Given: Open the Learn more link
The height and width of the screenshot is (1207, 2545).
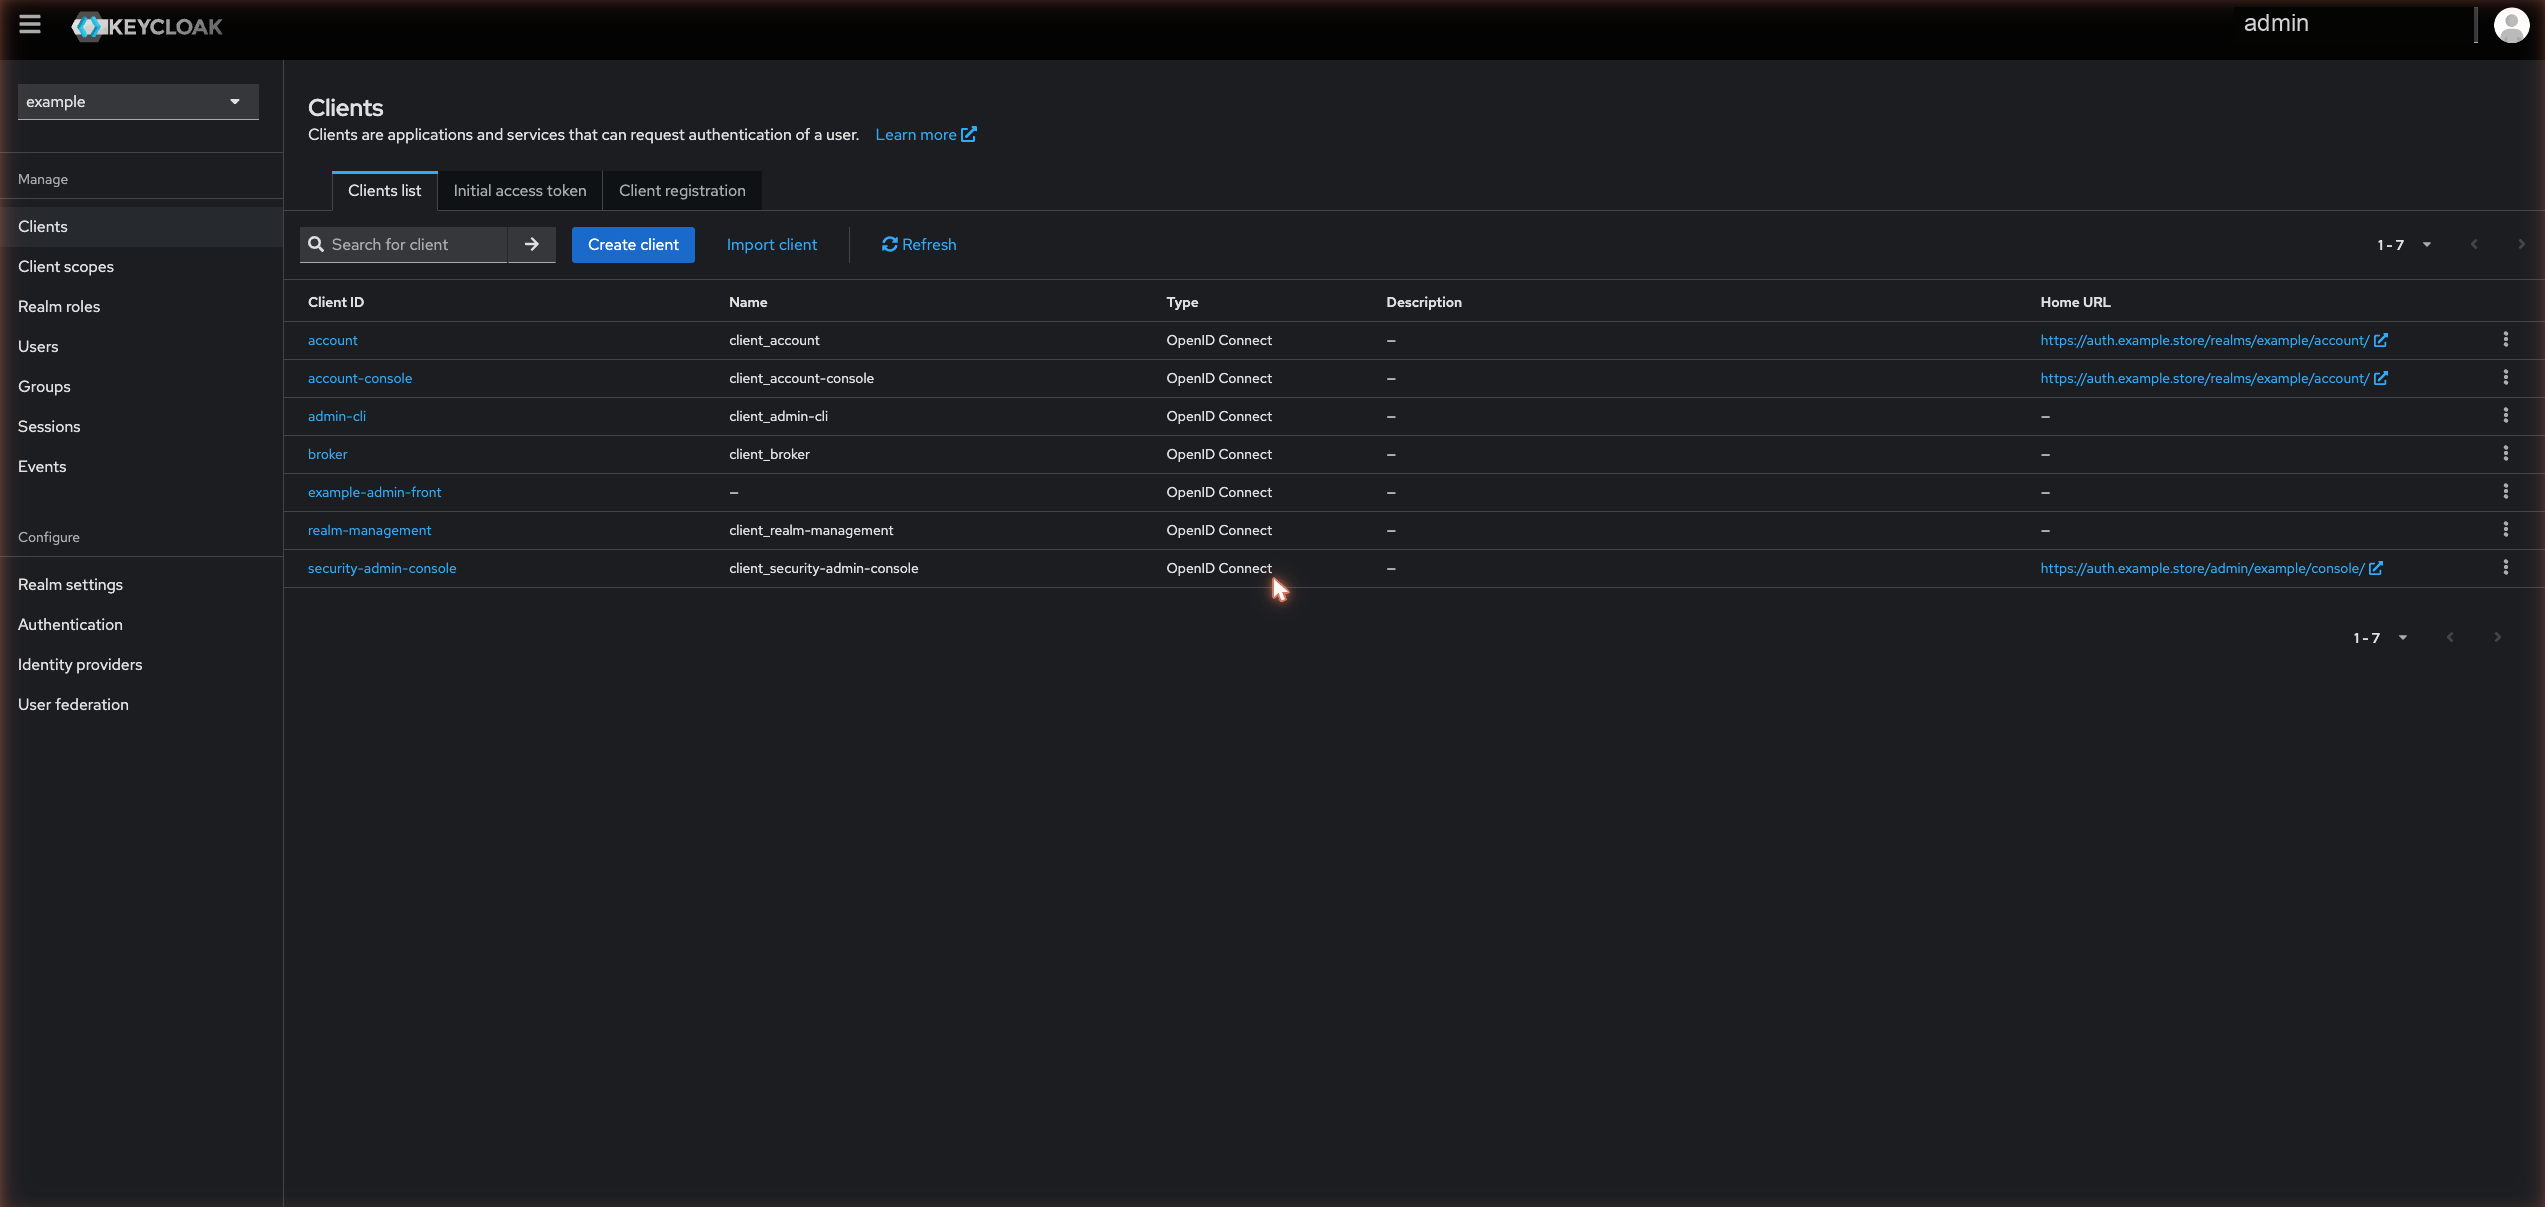Looking at the screenshot, I should click(x=926, y=135).
